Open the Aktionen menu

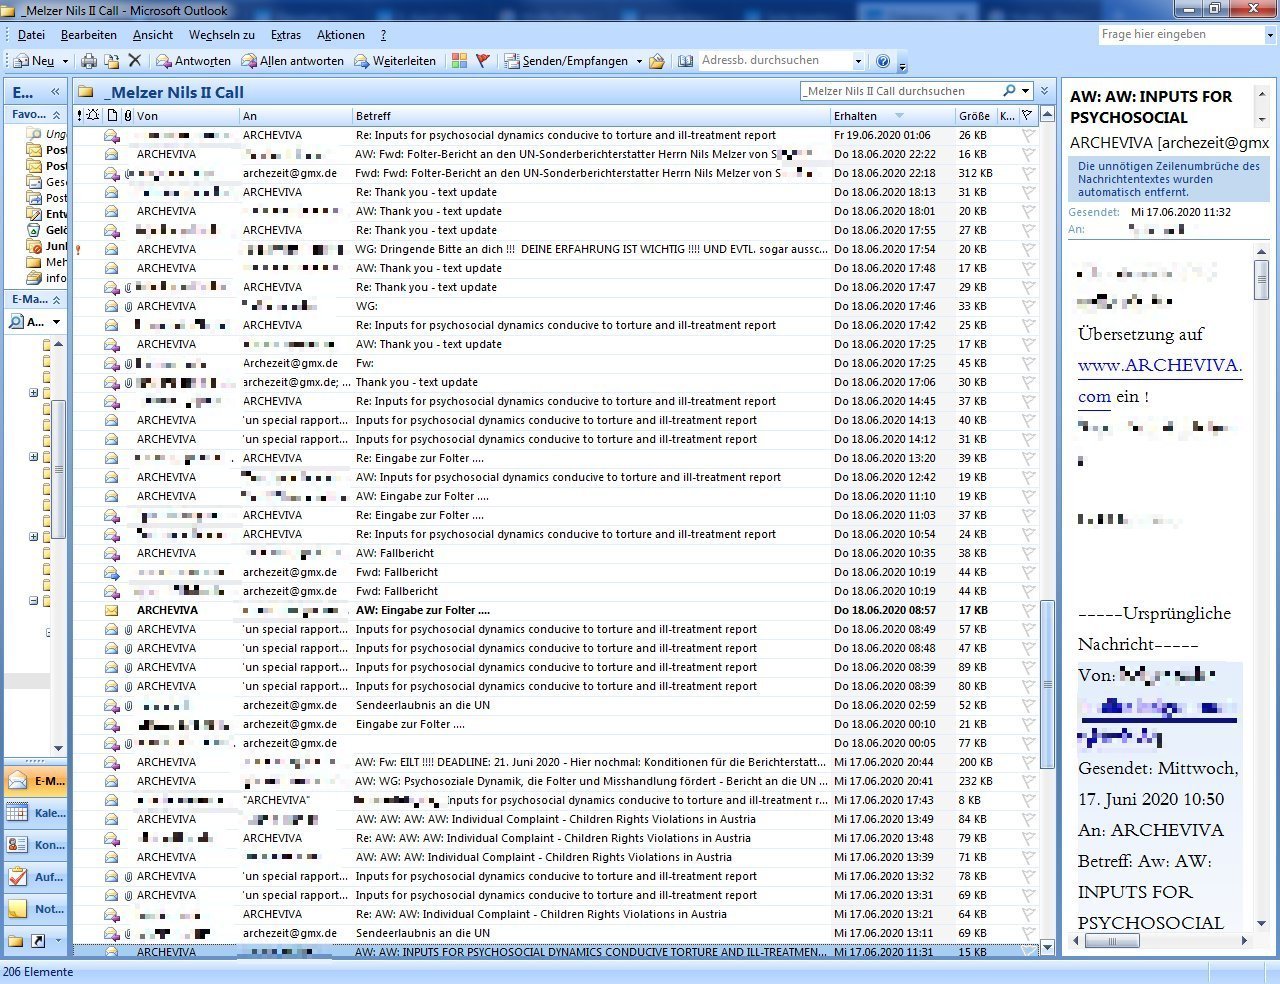(341, 35)
